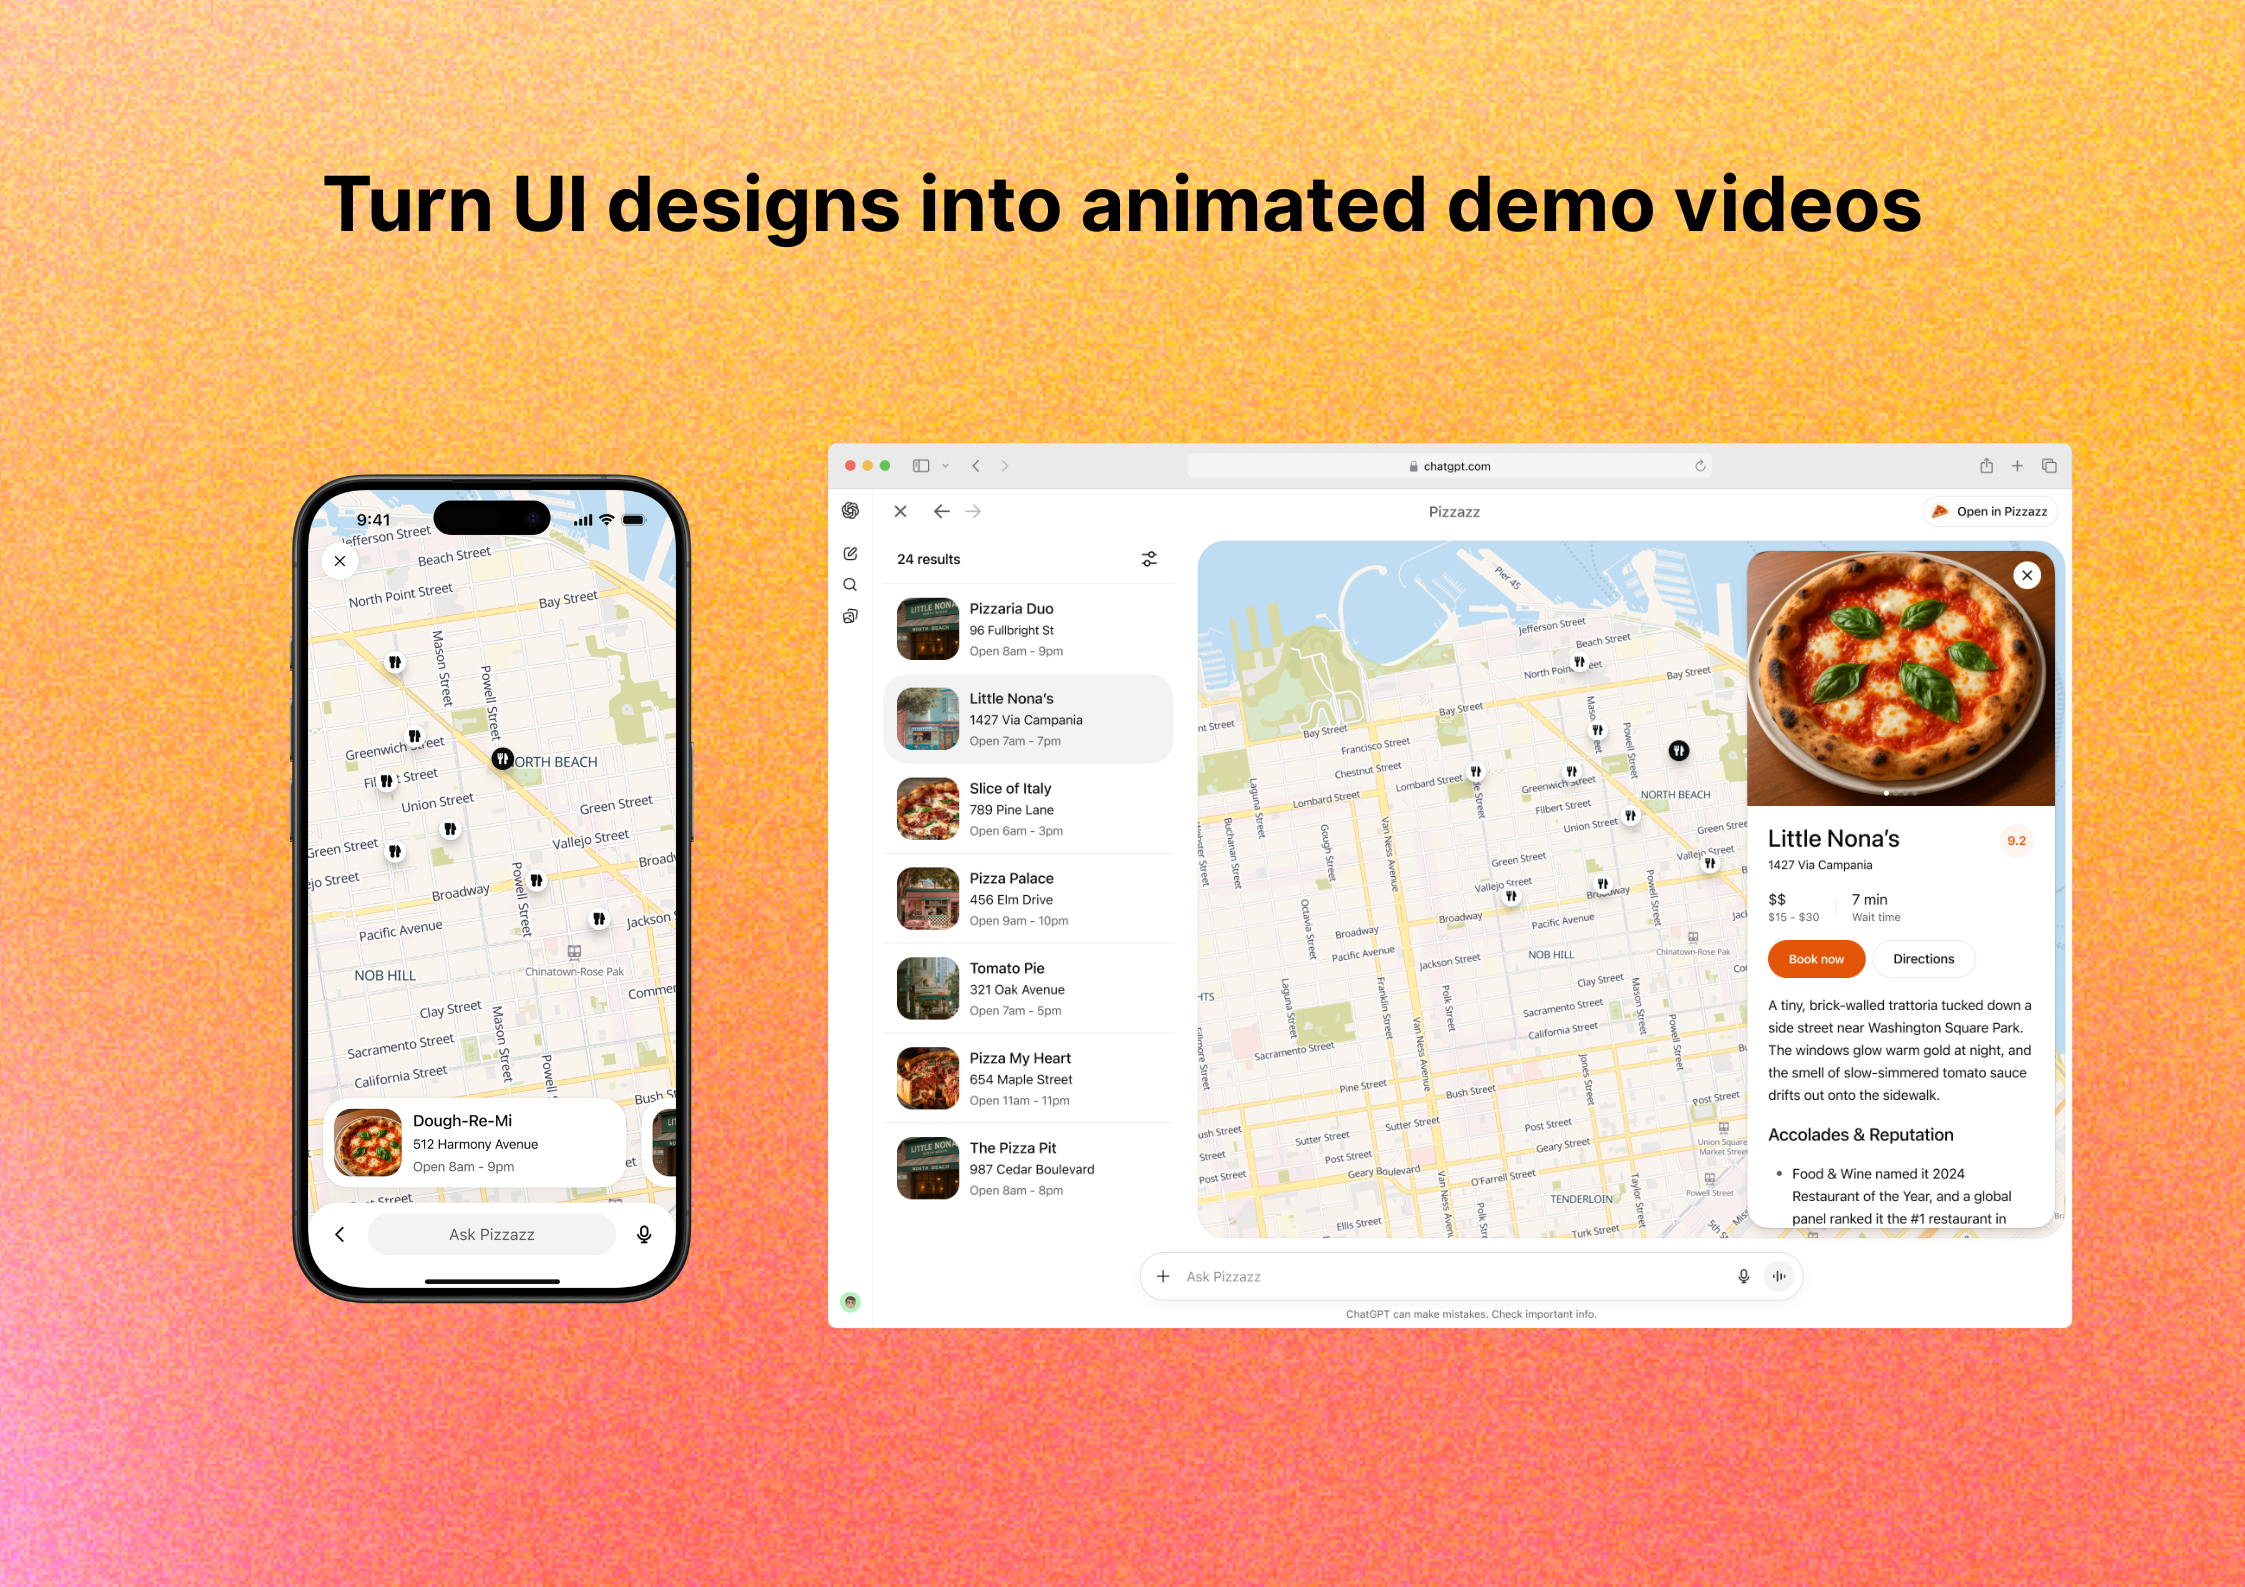Click the ChatGPT logo in sidebar
The height and width of the screenshot is (1587, 2245).
point(850,511)
